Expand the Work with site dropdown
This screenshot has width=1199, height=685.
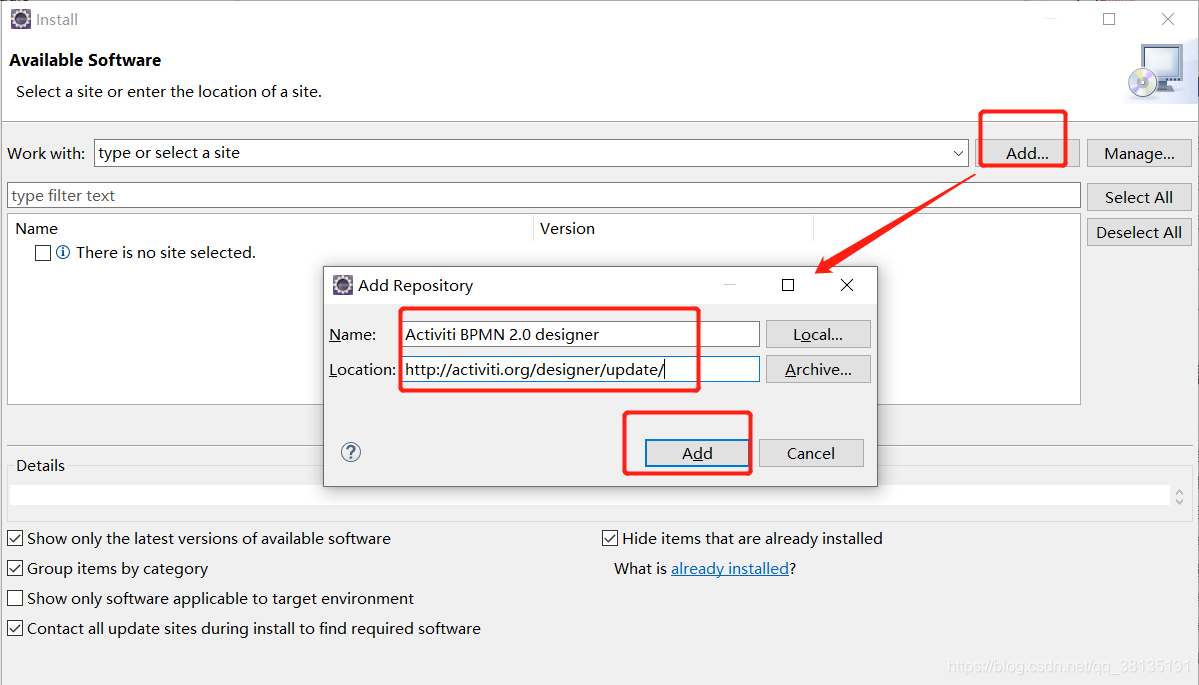958,153
